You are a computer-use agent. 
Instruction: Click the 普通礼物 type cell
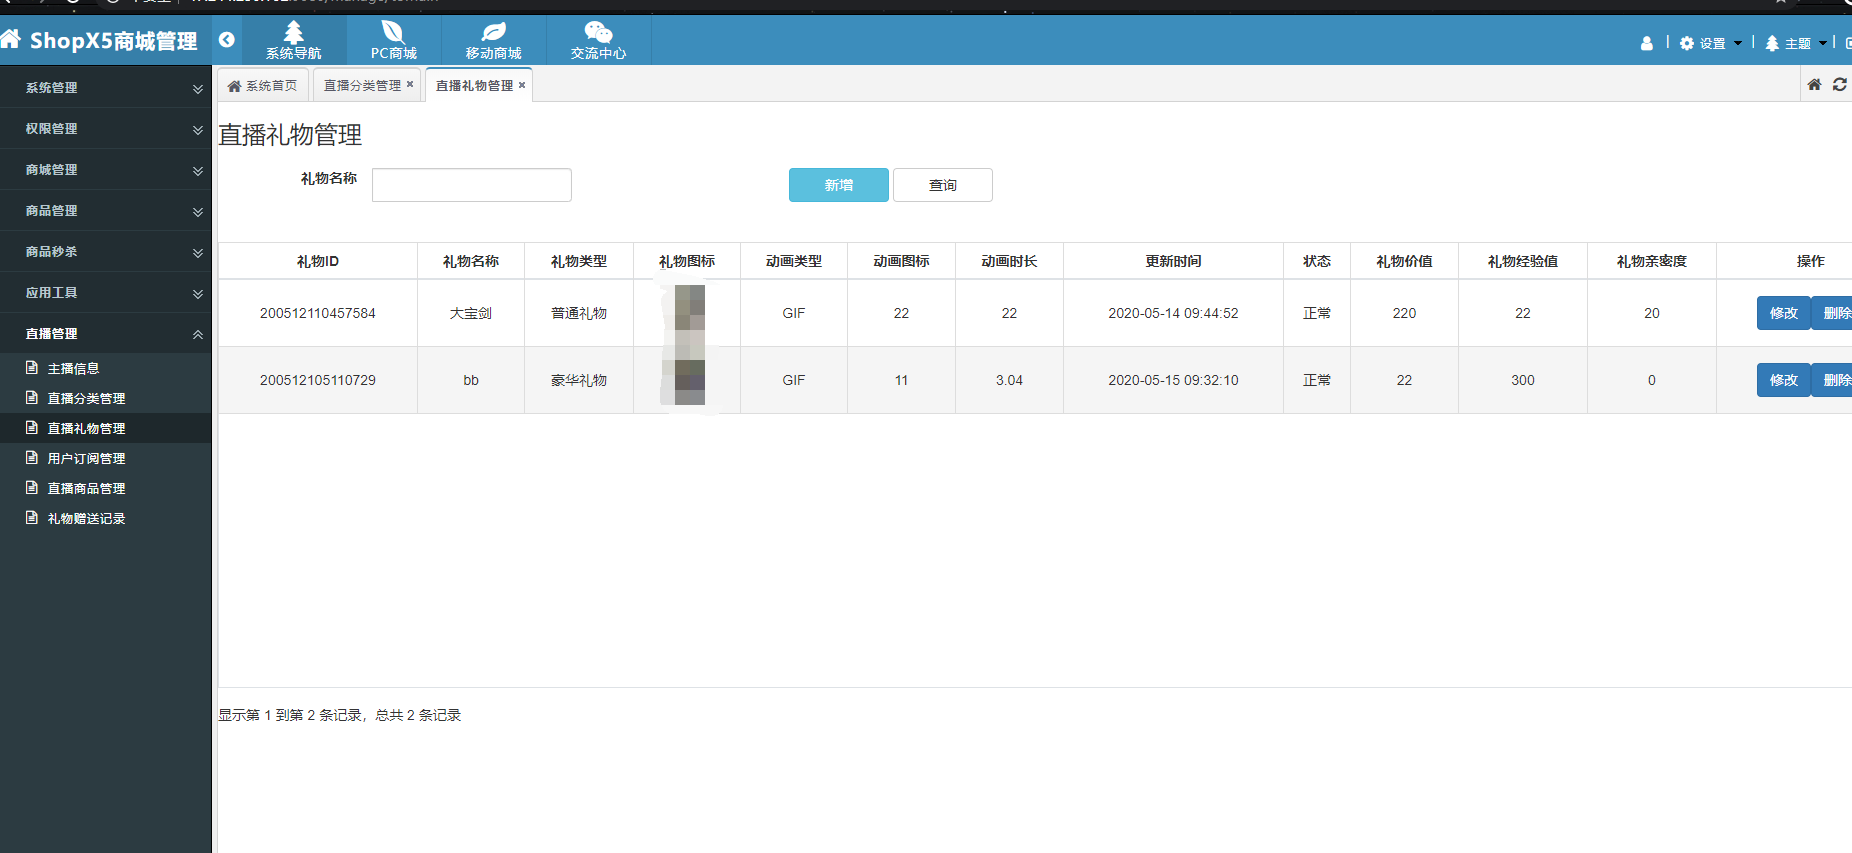click(x=579, y=313)
